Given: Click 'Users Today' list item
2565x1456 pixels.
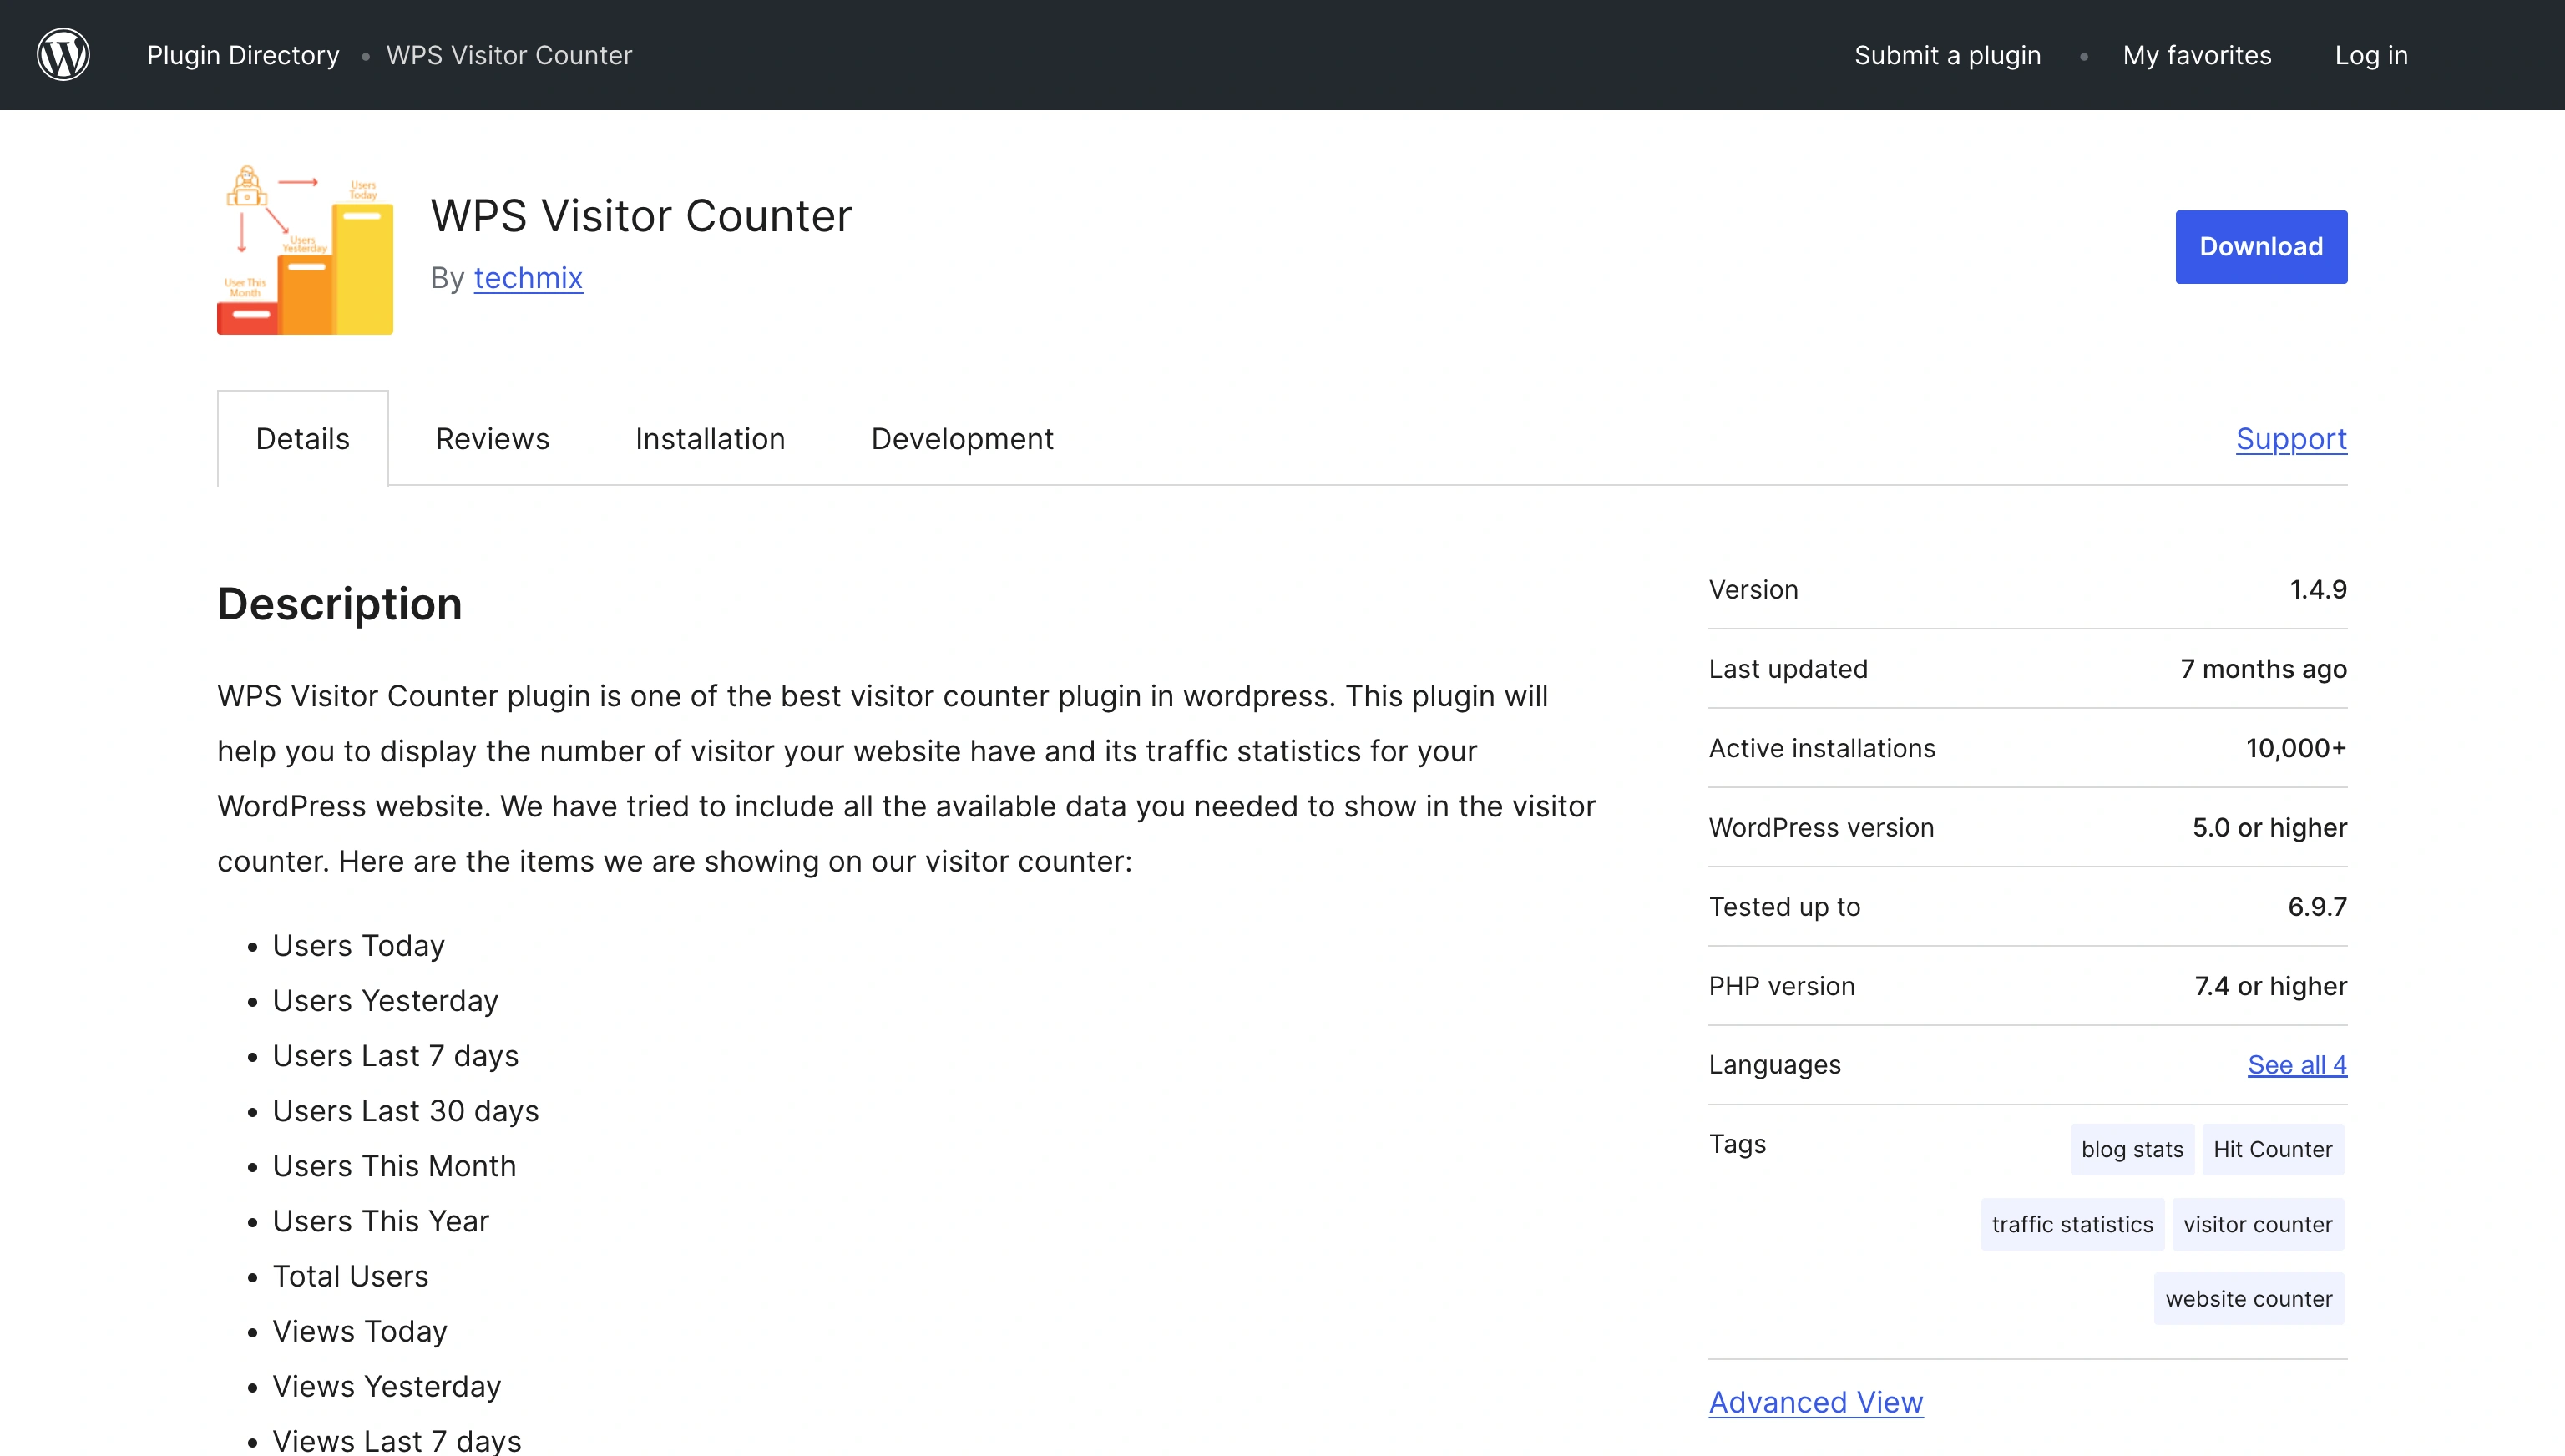Looking at the screenshot, I should point(358,945).
